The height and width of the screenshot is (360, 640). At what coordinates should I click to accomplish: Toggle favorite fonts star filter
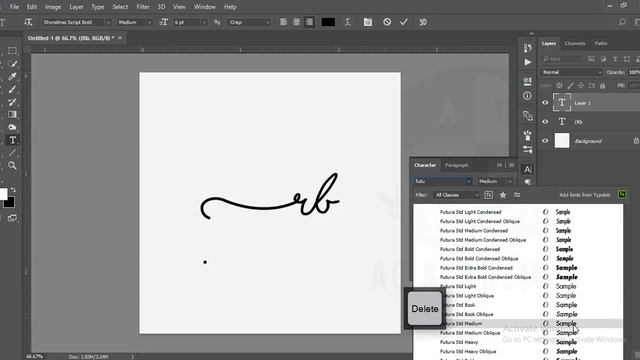point(503,195)
